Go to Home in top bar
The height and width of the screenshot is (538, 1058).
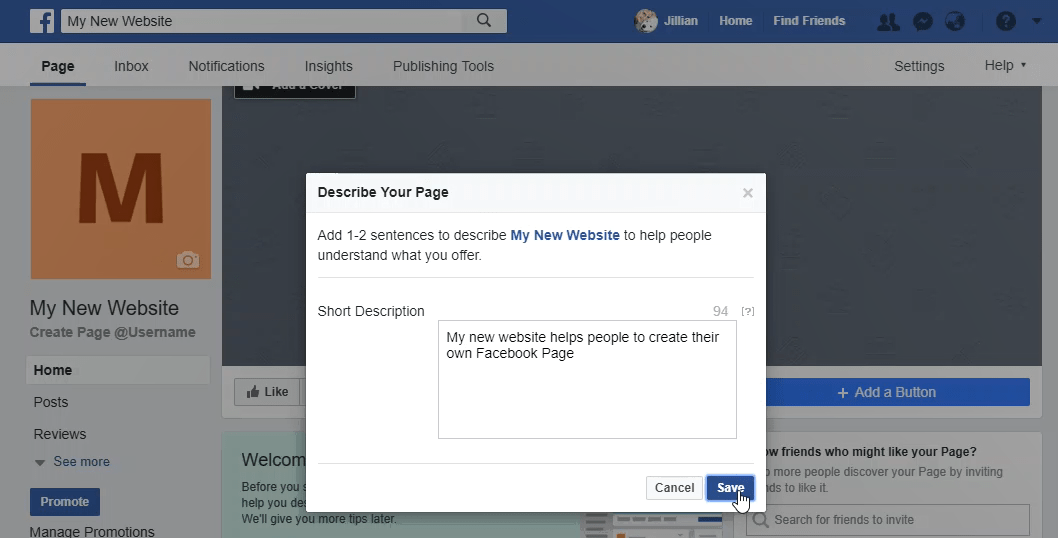(x=735, y=21)
